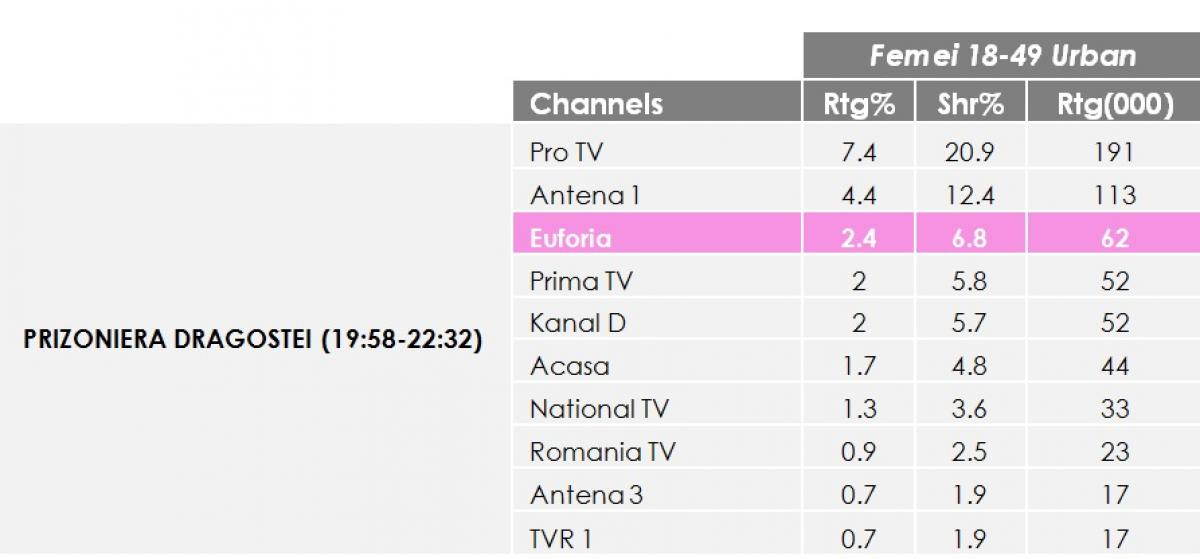
Task: Select the TVR 1 channel cell
Action: pos(561,538)
